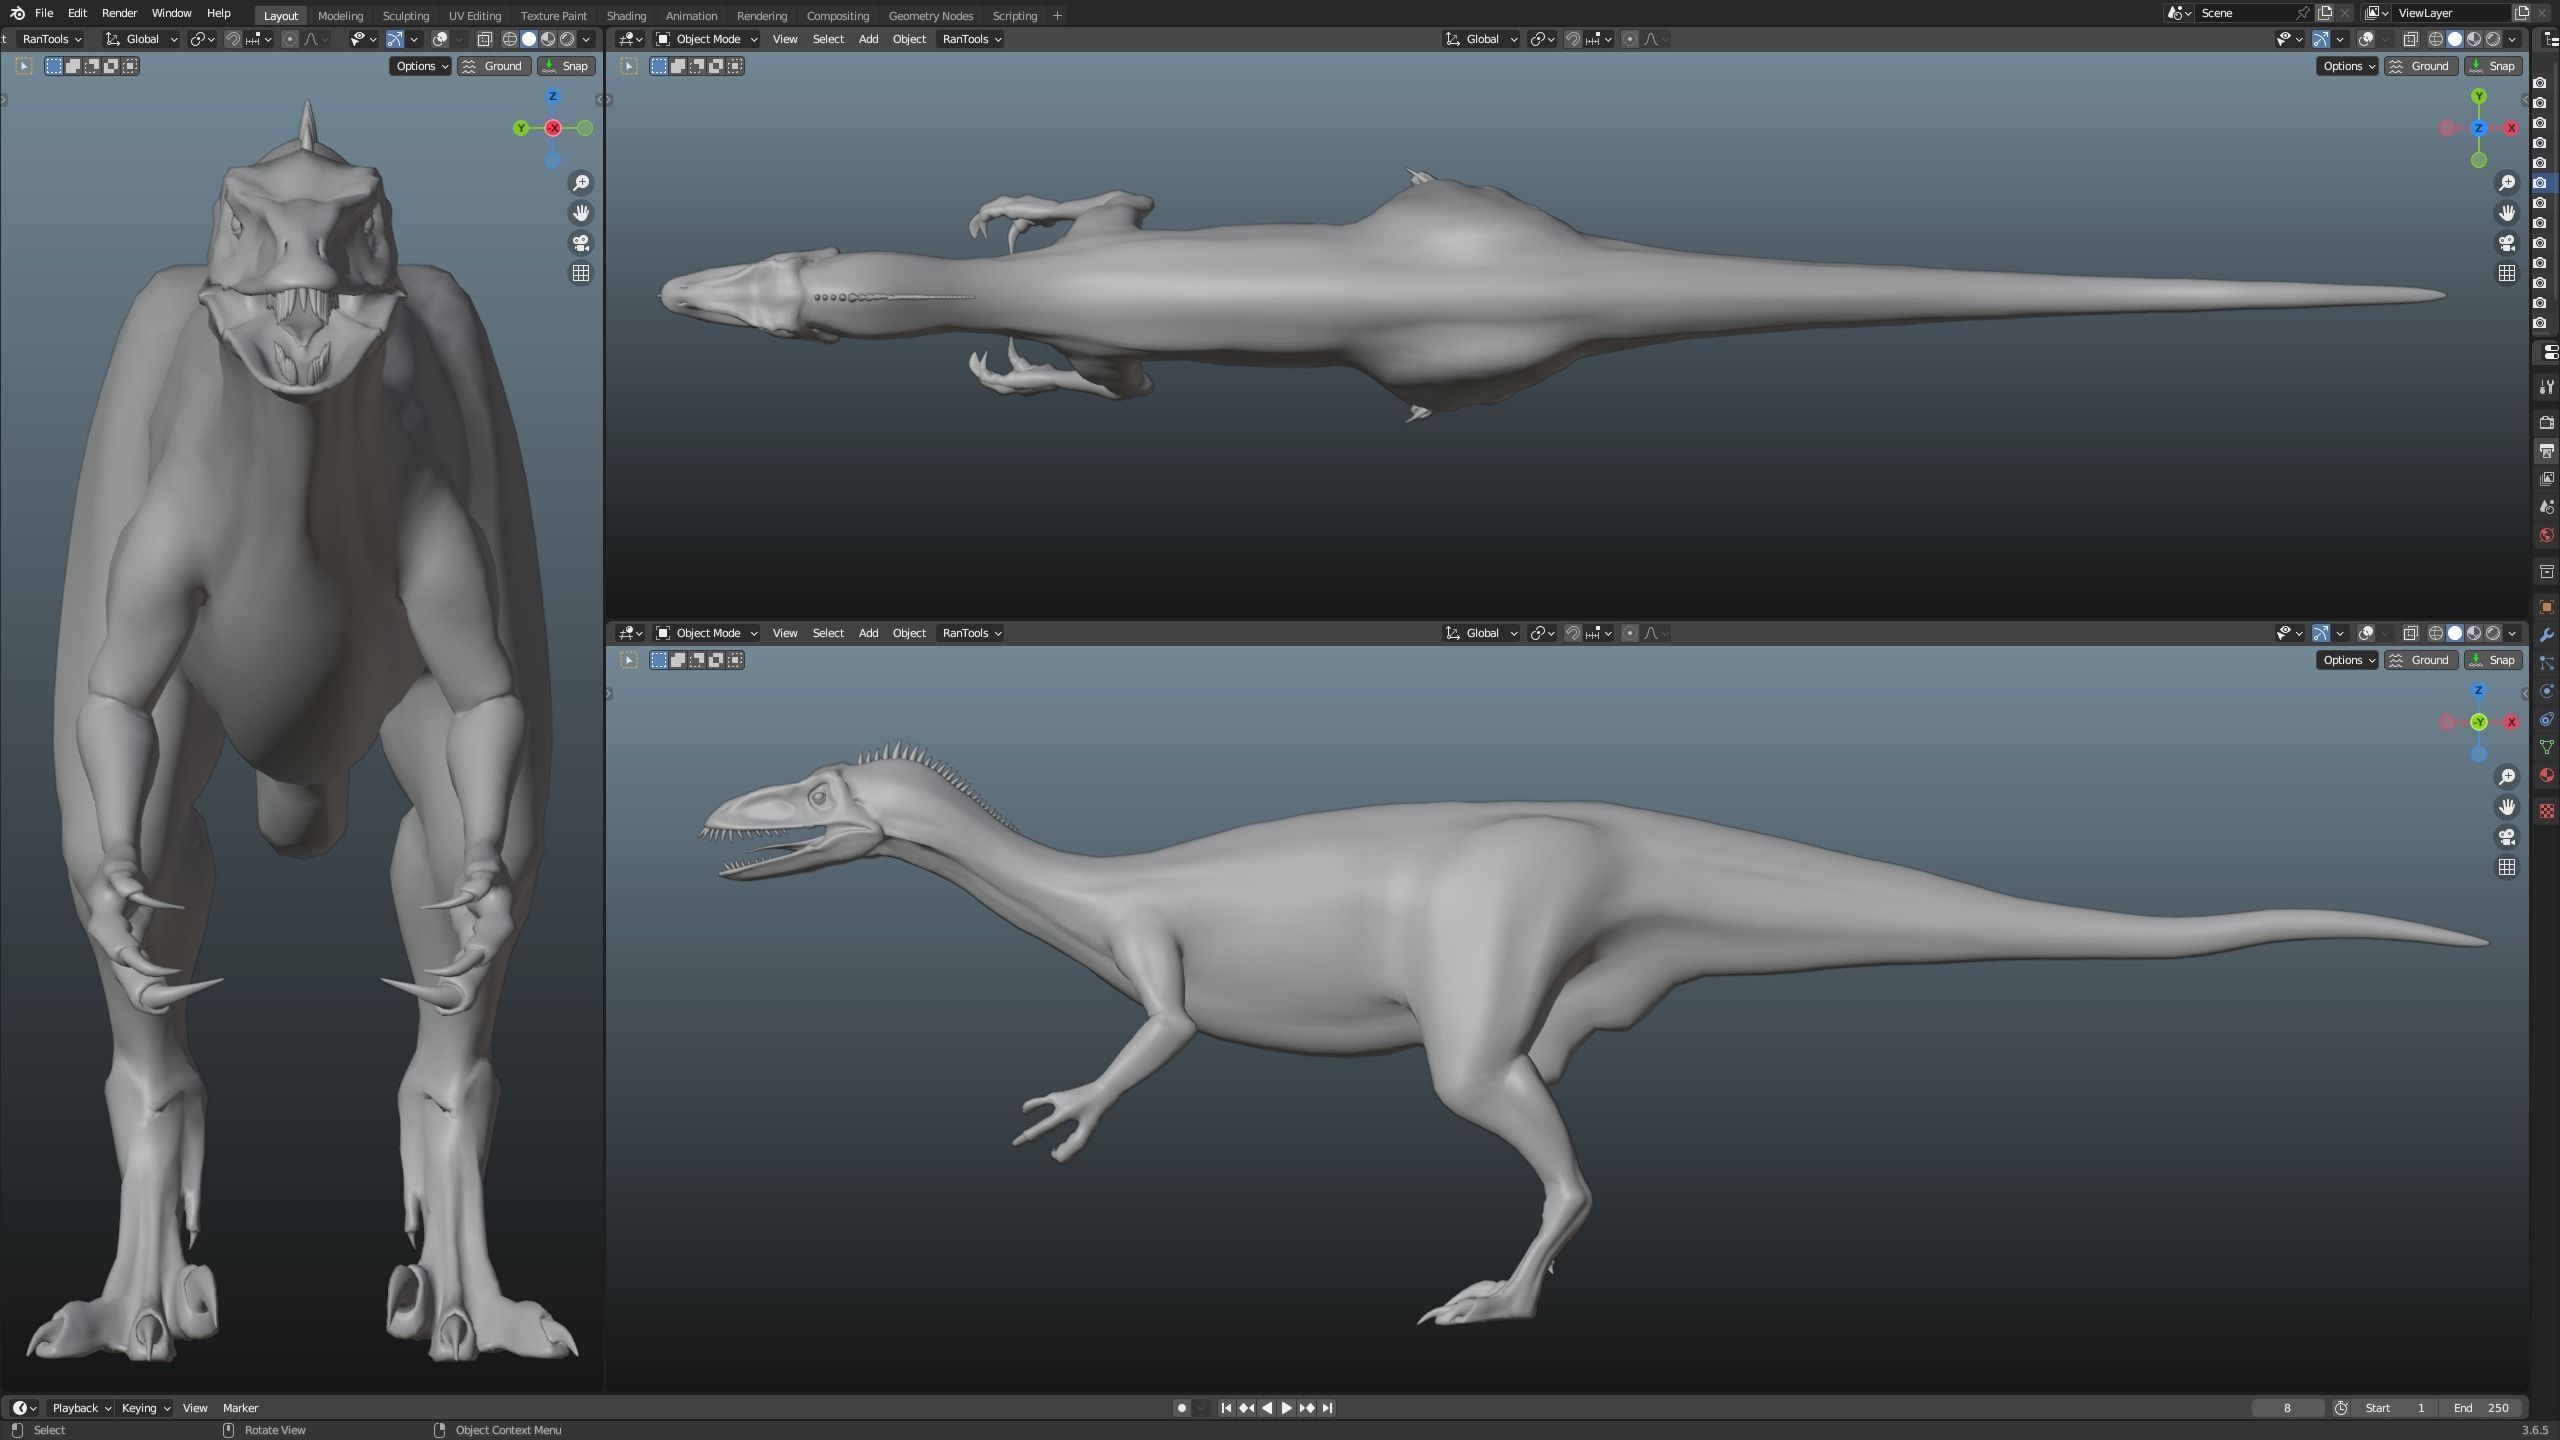Open the Scene properties tab icon
2560x1440 pixels.
click(2547, 507)
